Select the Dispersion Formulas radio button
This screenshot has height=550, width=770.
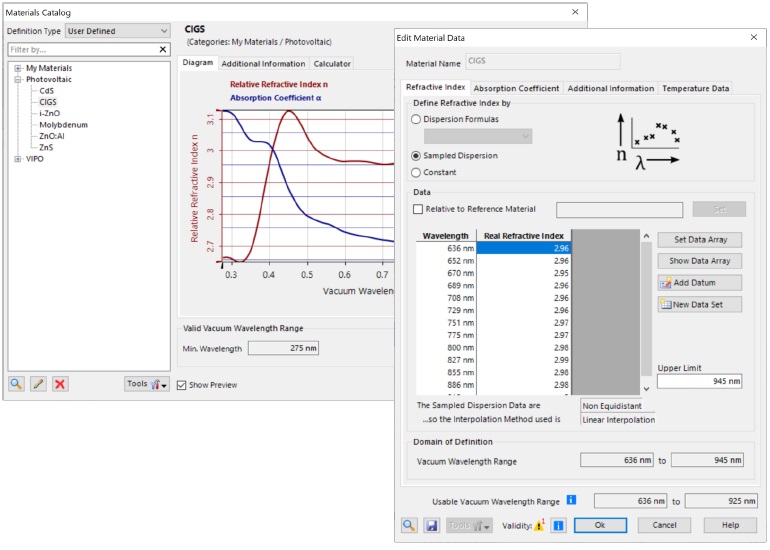[x=416, y=119]
